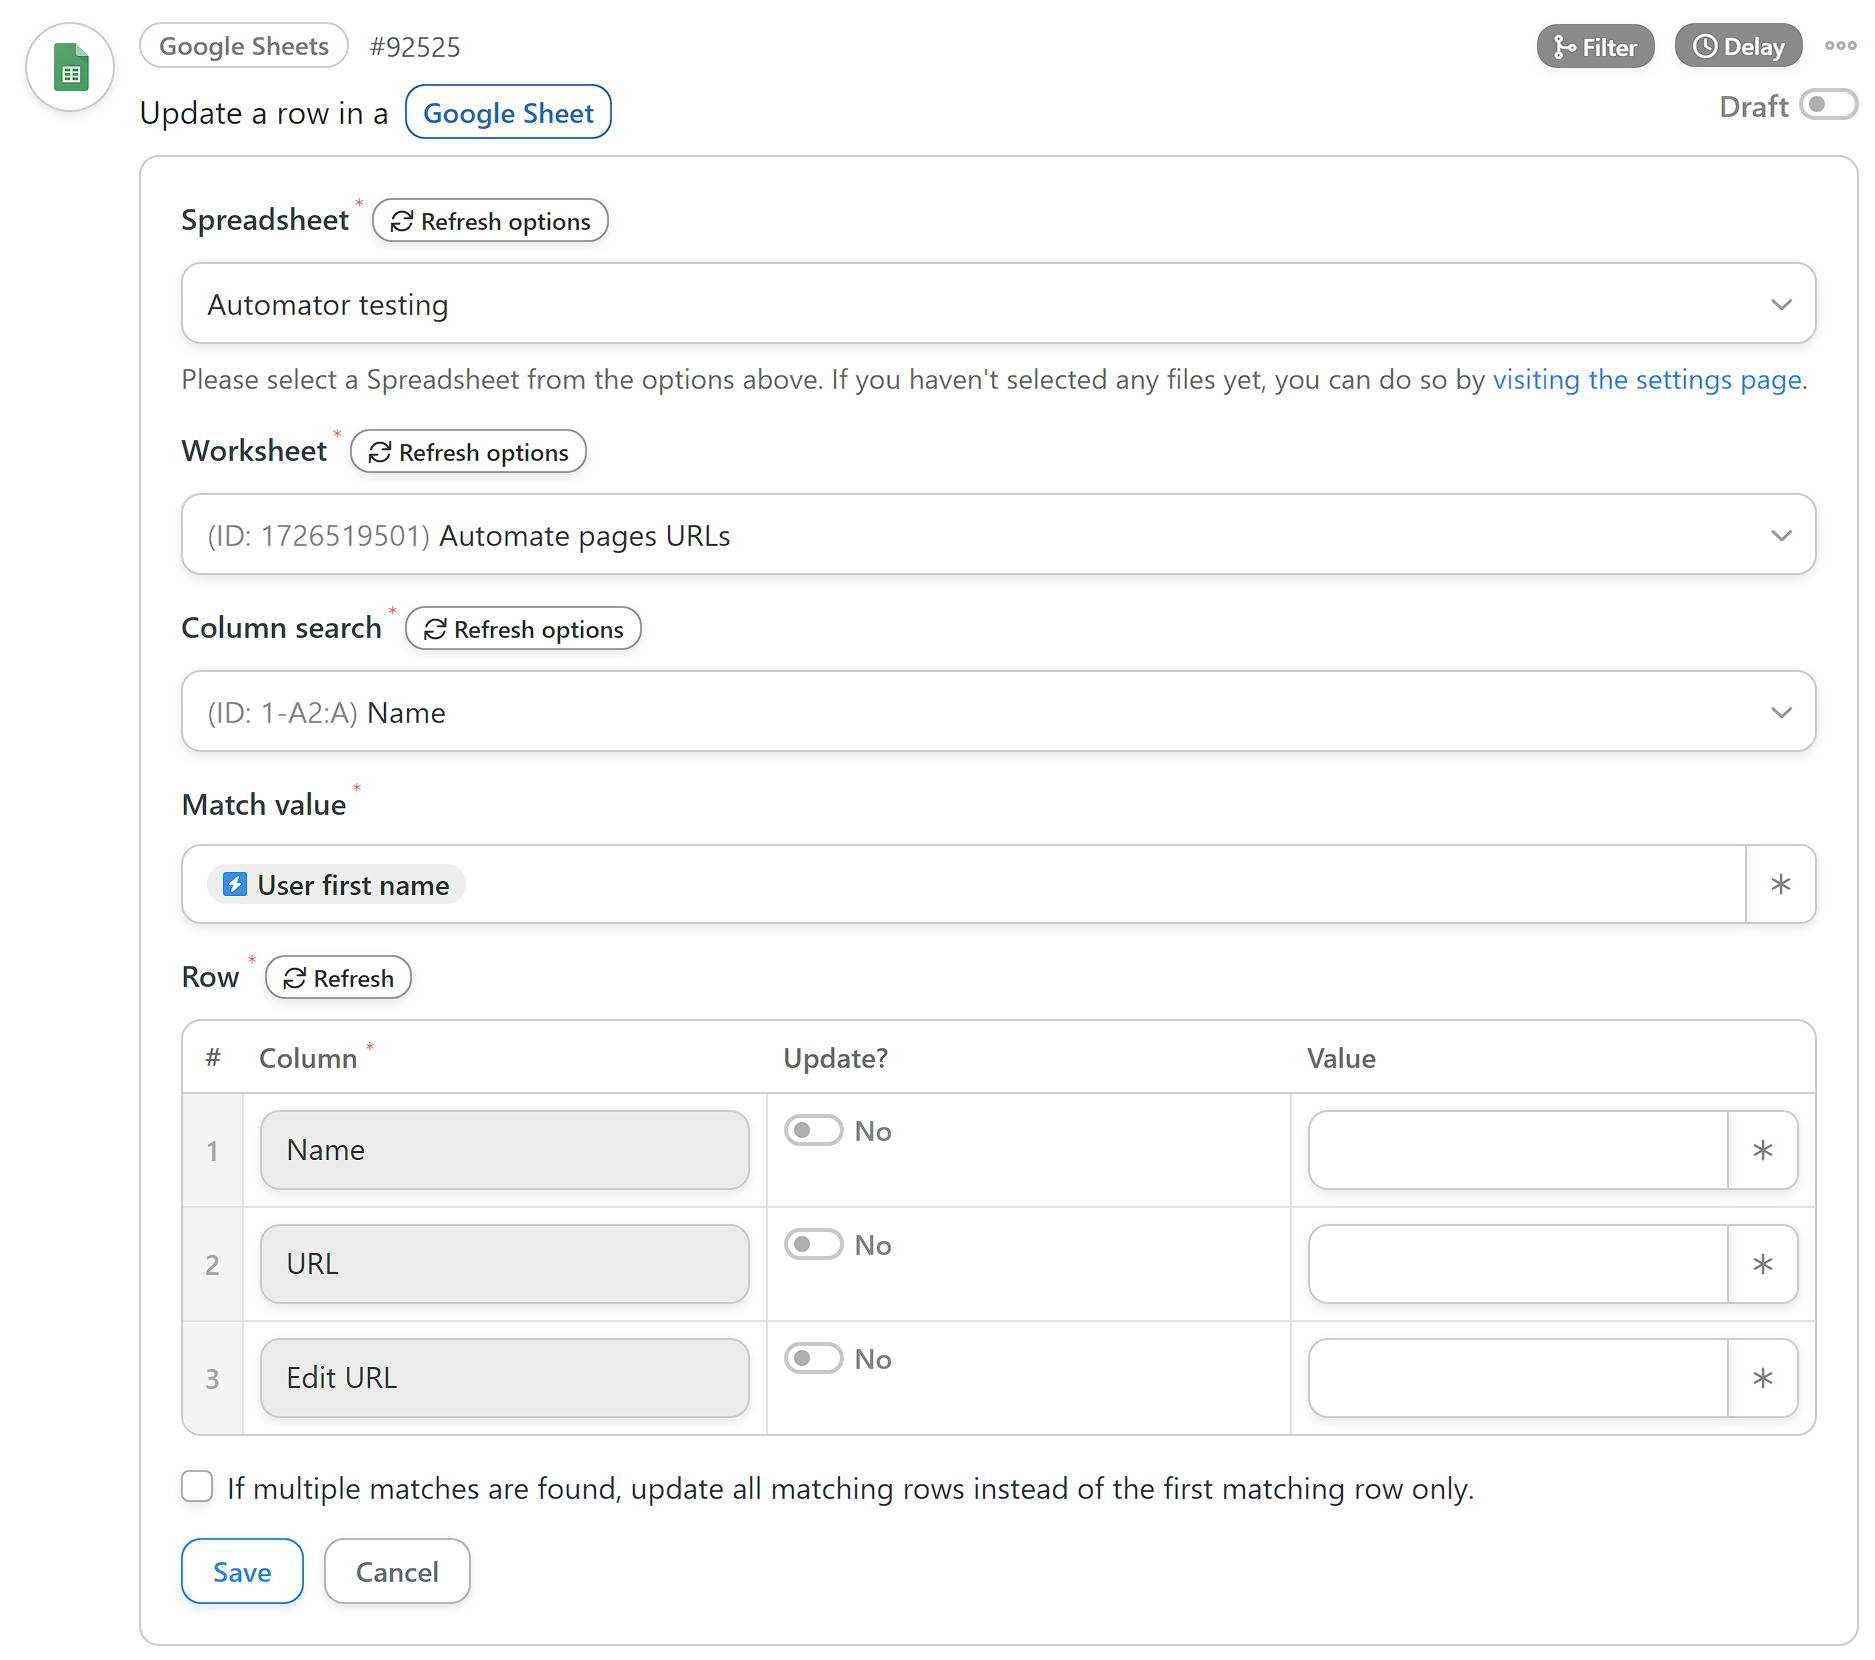Open the three-dot more options menu
Screen dimensions: 1875x1660
(x=1840, y=46)
